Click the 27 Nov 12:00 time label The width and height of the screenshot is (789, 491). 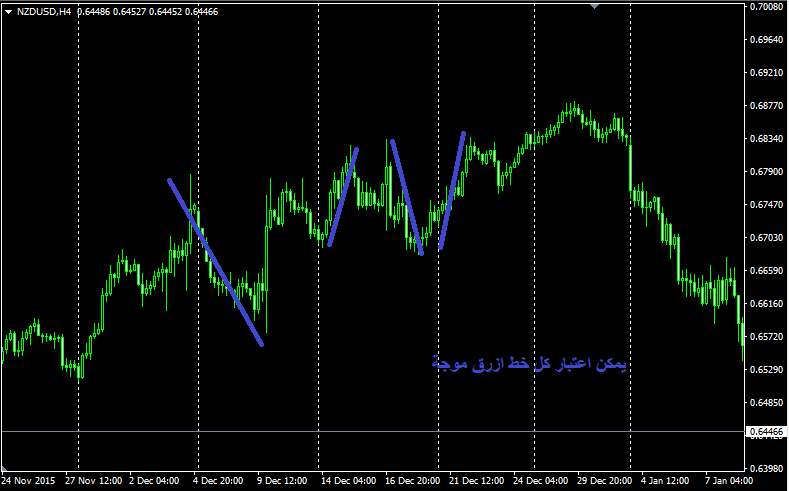click(94, 481)
